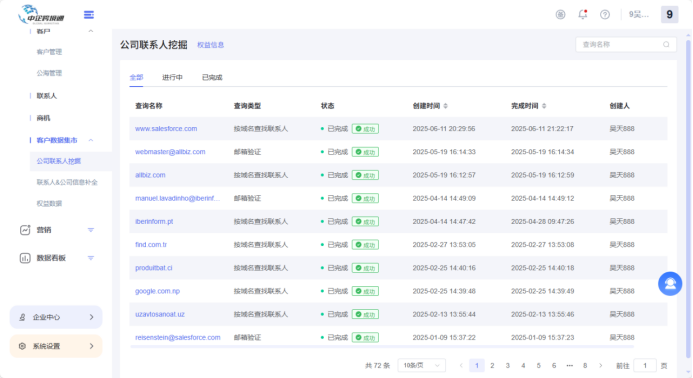Expand 企业中心 right chevron

pos(91,317)
